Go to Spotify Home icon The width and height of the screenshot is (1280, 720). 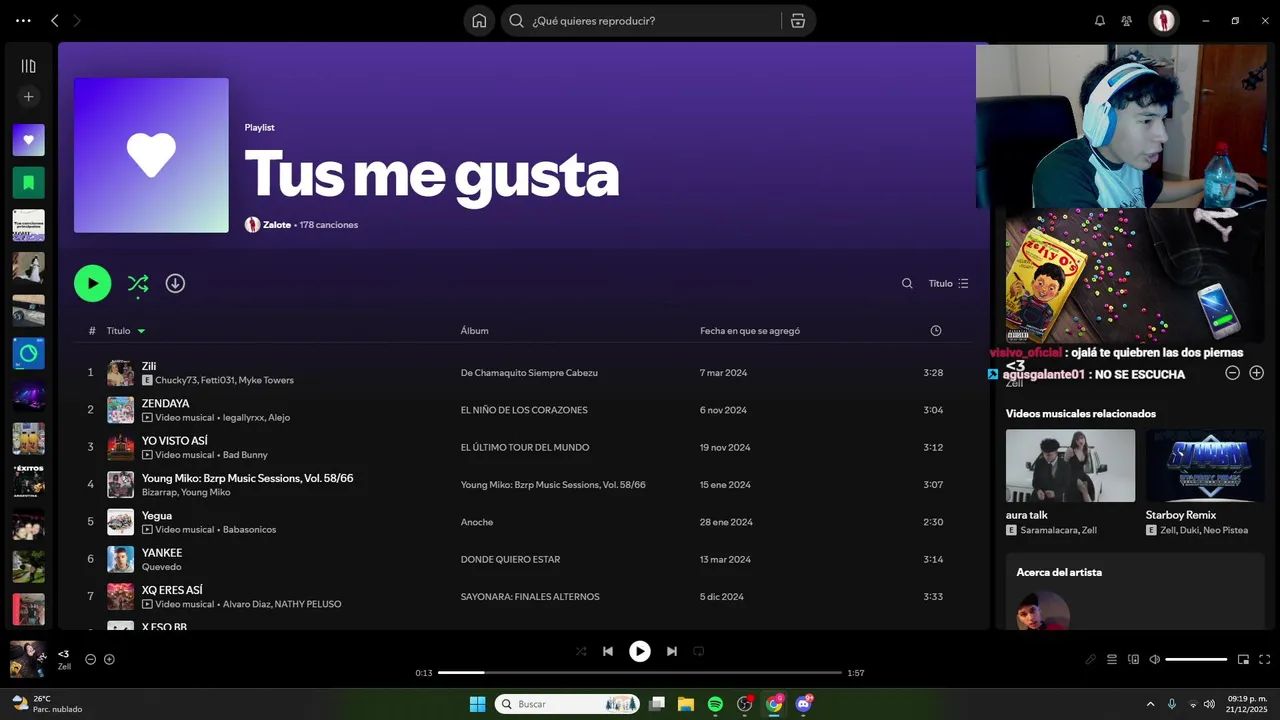(479, 20)
